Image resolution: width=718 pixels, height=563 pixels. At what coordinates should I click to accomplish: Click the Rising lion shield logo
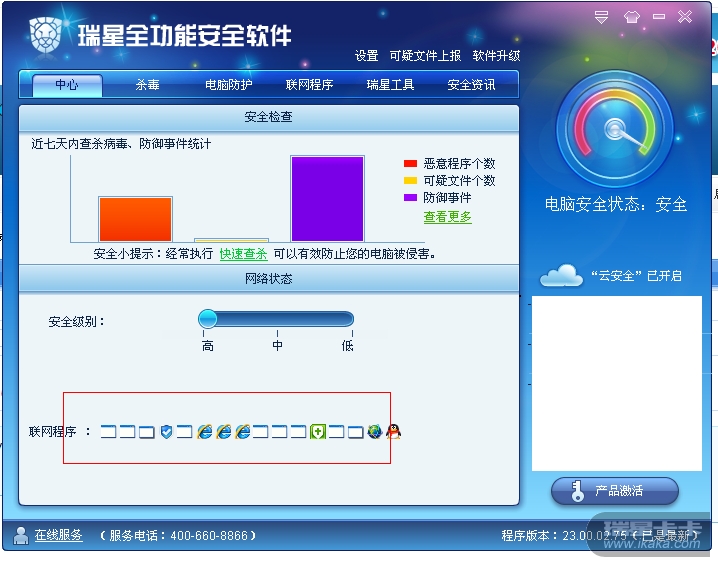[x=45, y=35]
